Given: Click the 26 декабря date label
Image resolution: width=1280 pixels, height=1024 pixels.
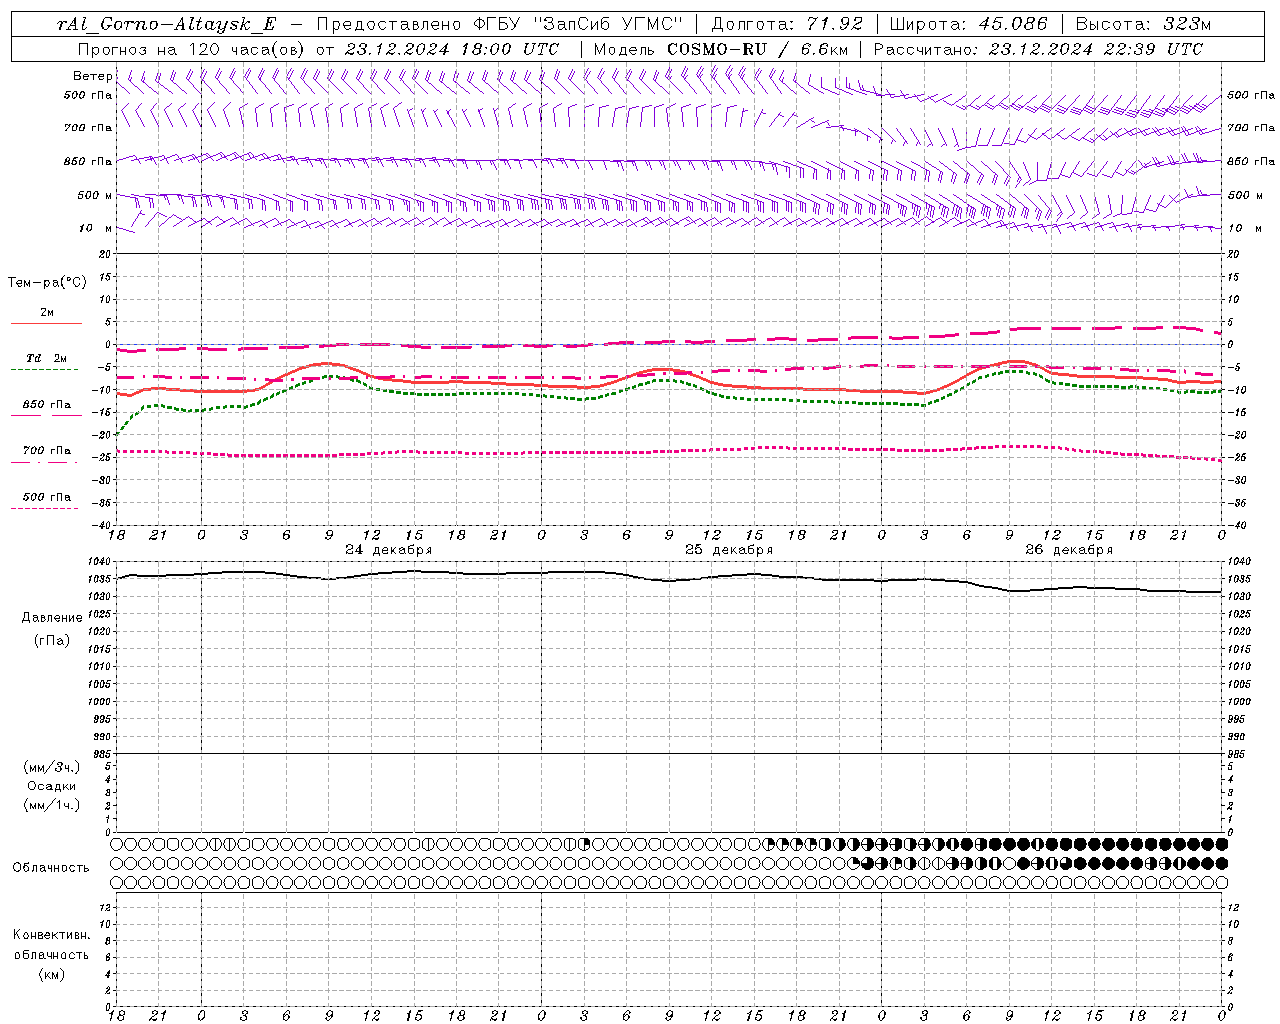Looking at the screenshot, I should click(1068, 550).
